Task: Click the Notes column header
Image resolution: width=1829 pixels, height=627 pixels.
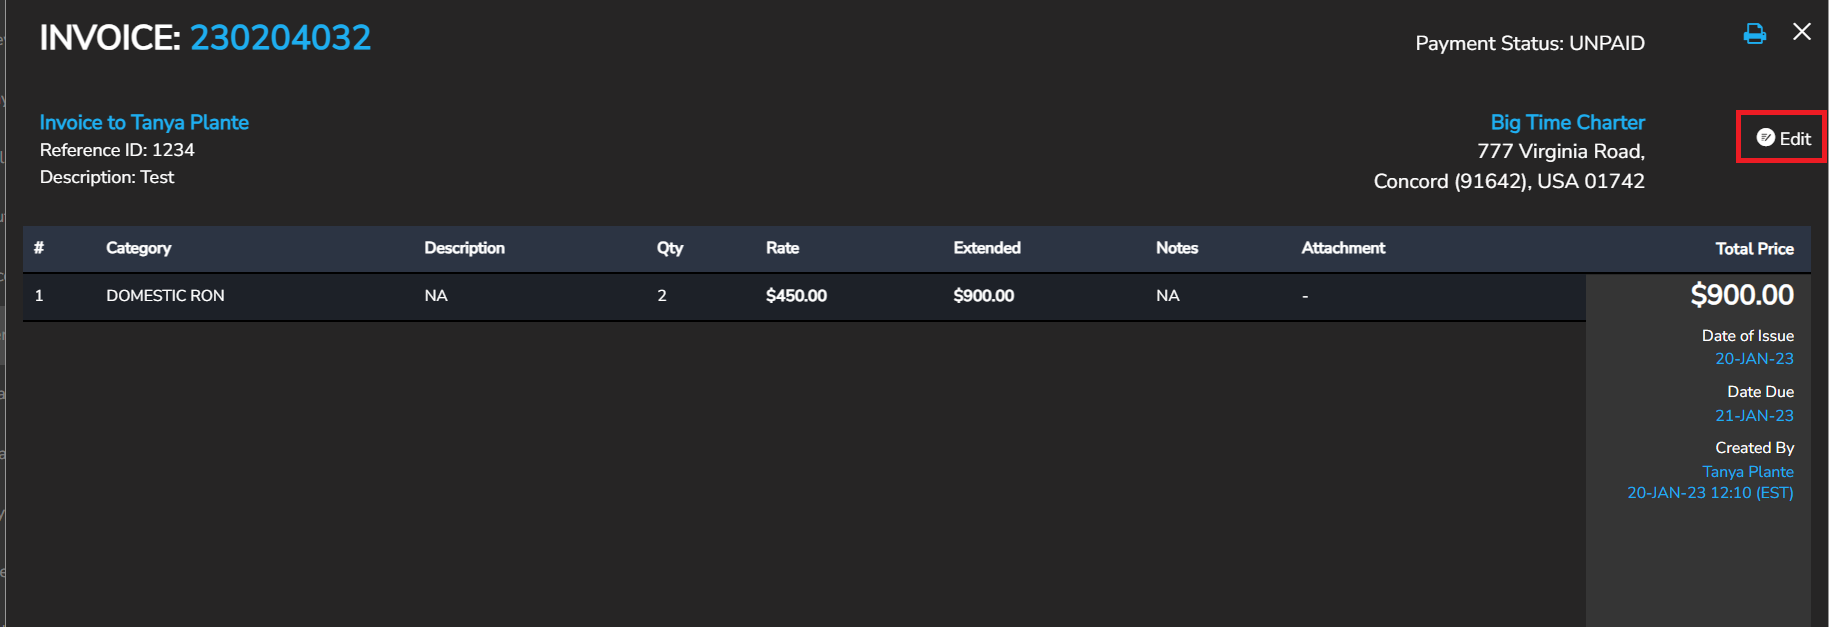Action: [x=1176, y=248]
